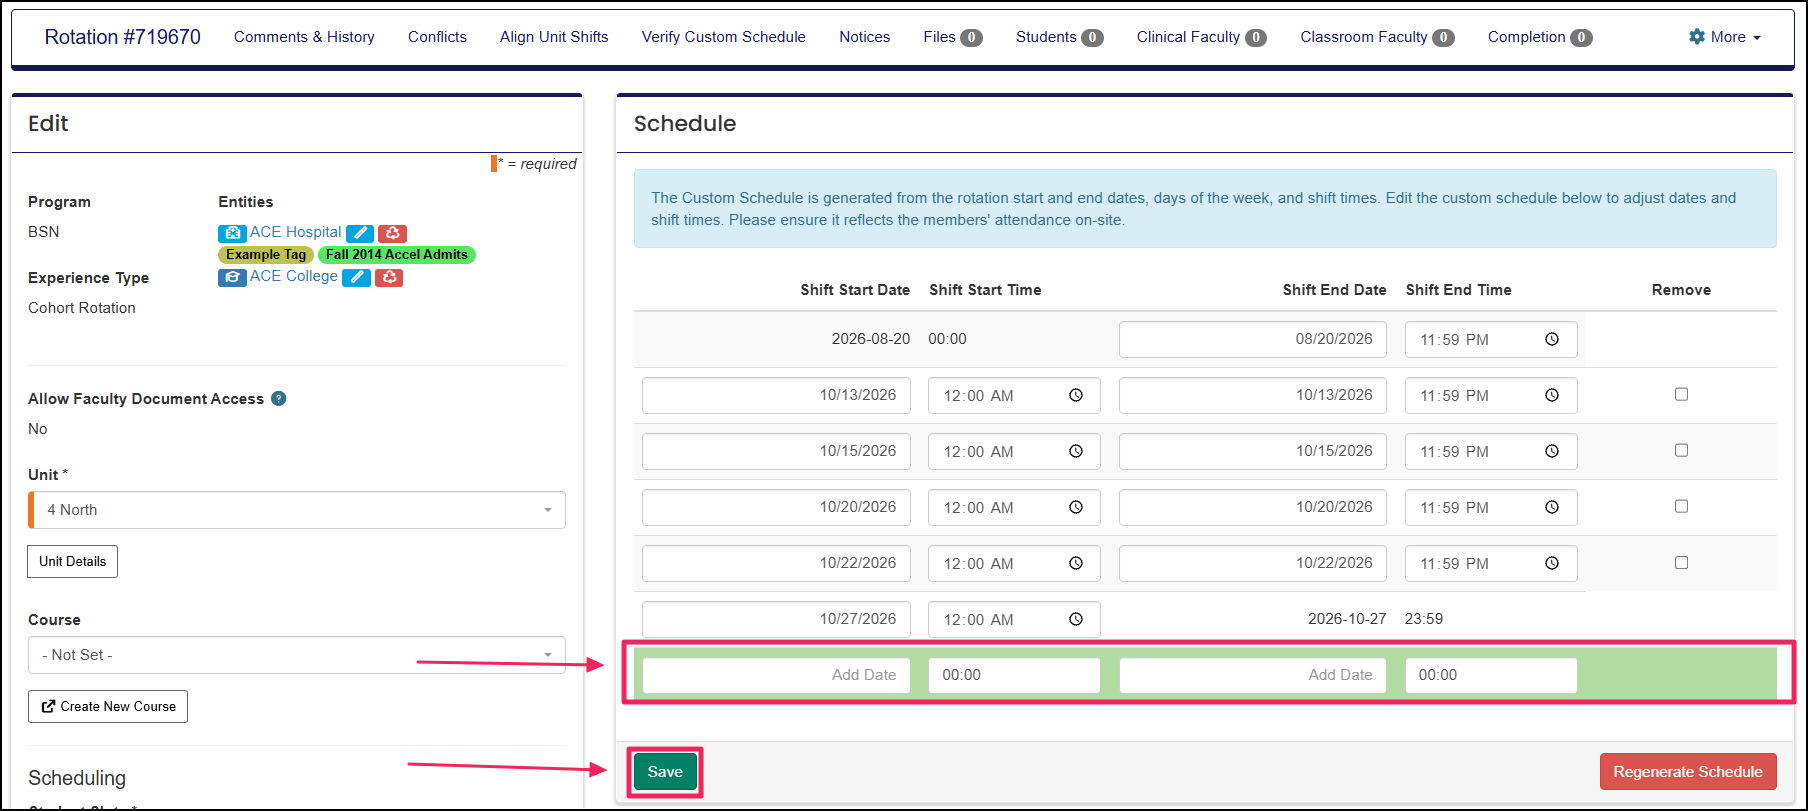Save the custom schedule
1808x811 pixels.
pos(665,772)
